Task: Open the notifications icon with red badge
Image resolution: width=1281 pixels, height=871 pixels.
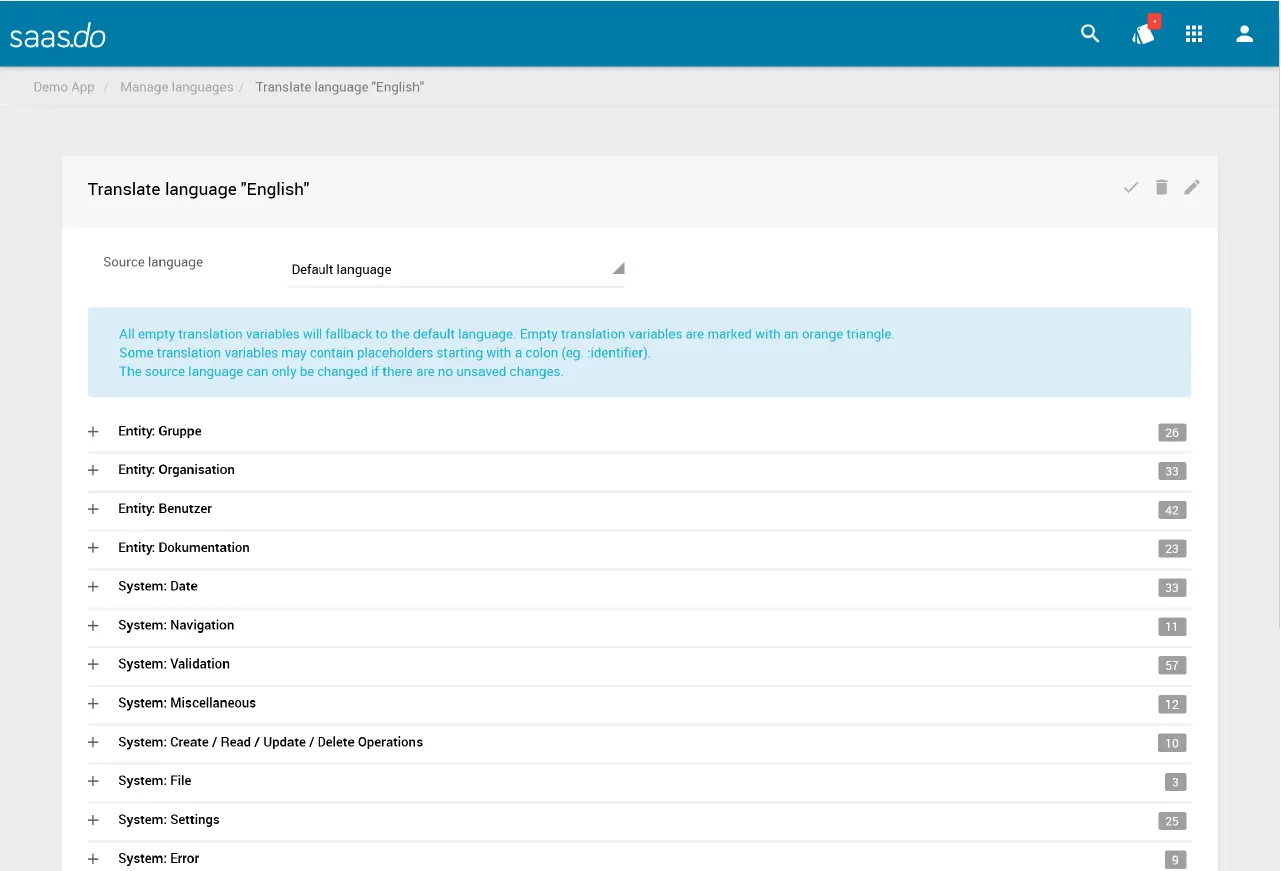Action: pos(1143,34)
